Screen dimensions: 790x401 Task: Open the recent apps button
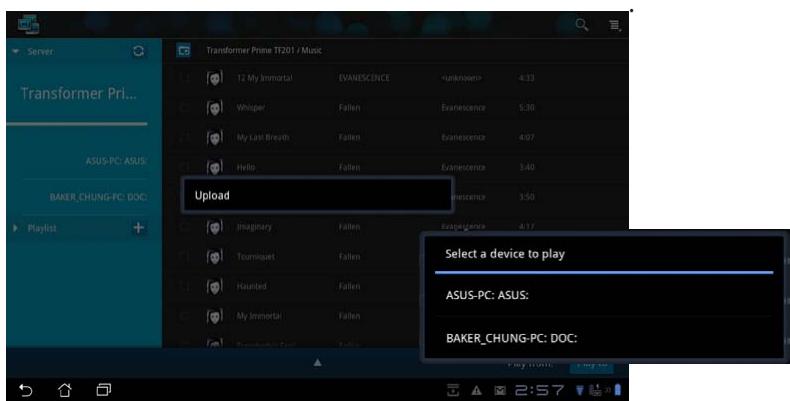click(x=104, y=389)
